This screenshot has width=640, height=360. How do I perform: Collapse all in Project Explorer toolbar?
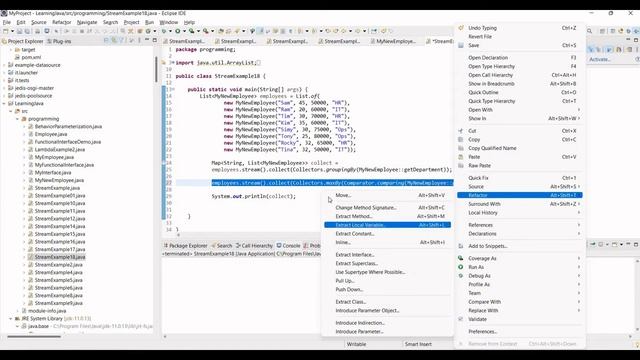(x=107, y=40)
